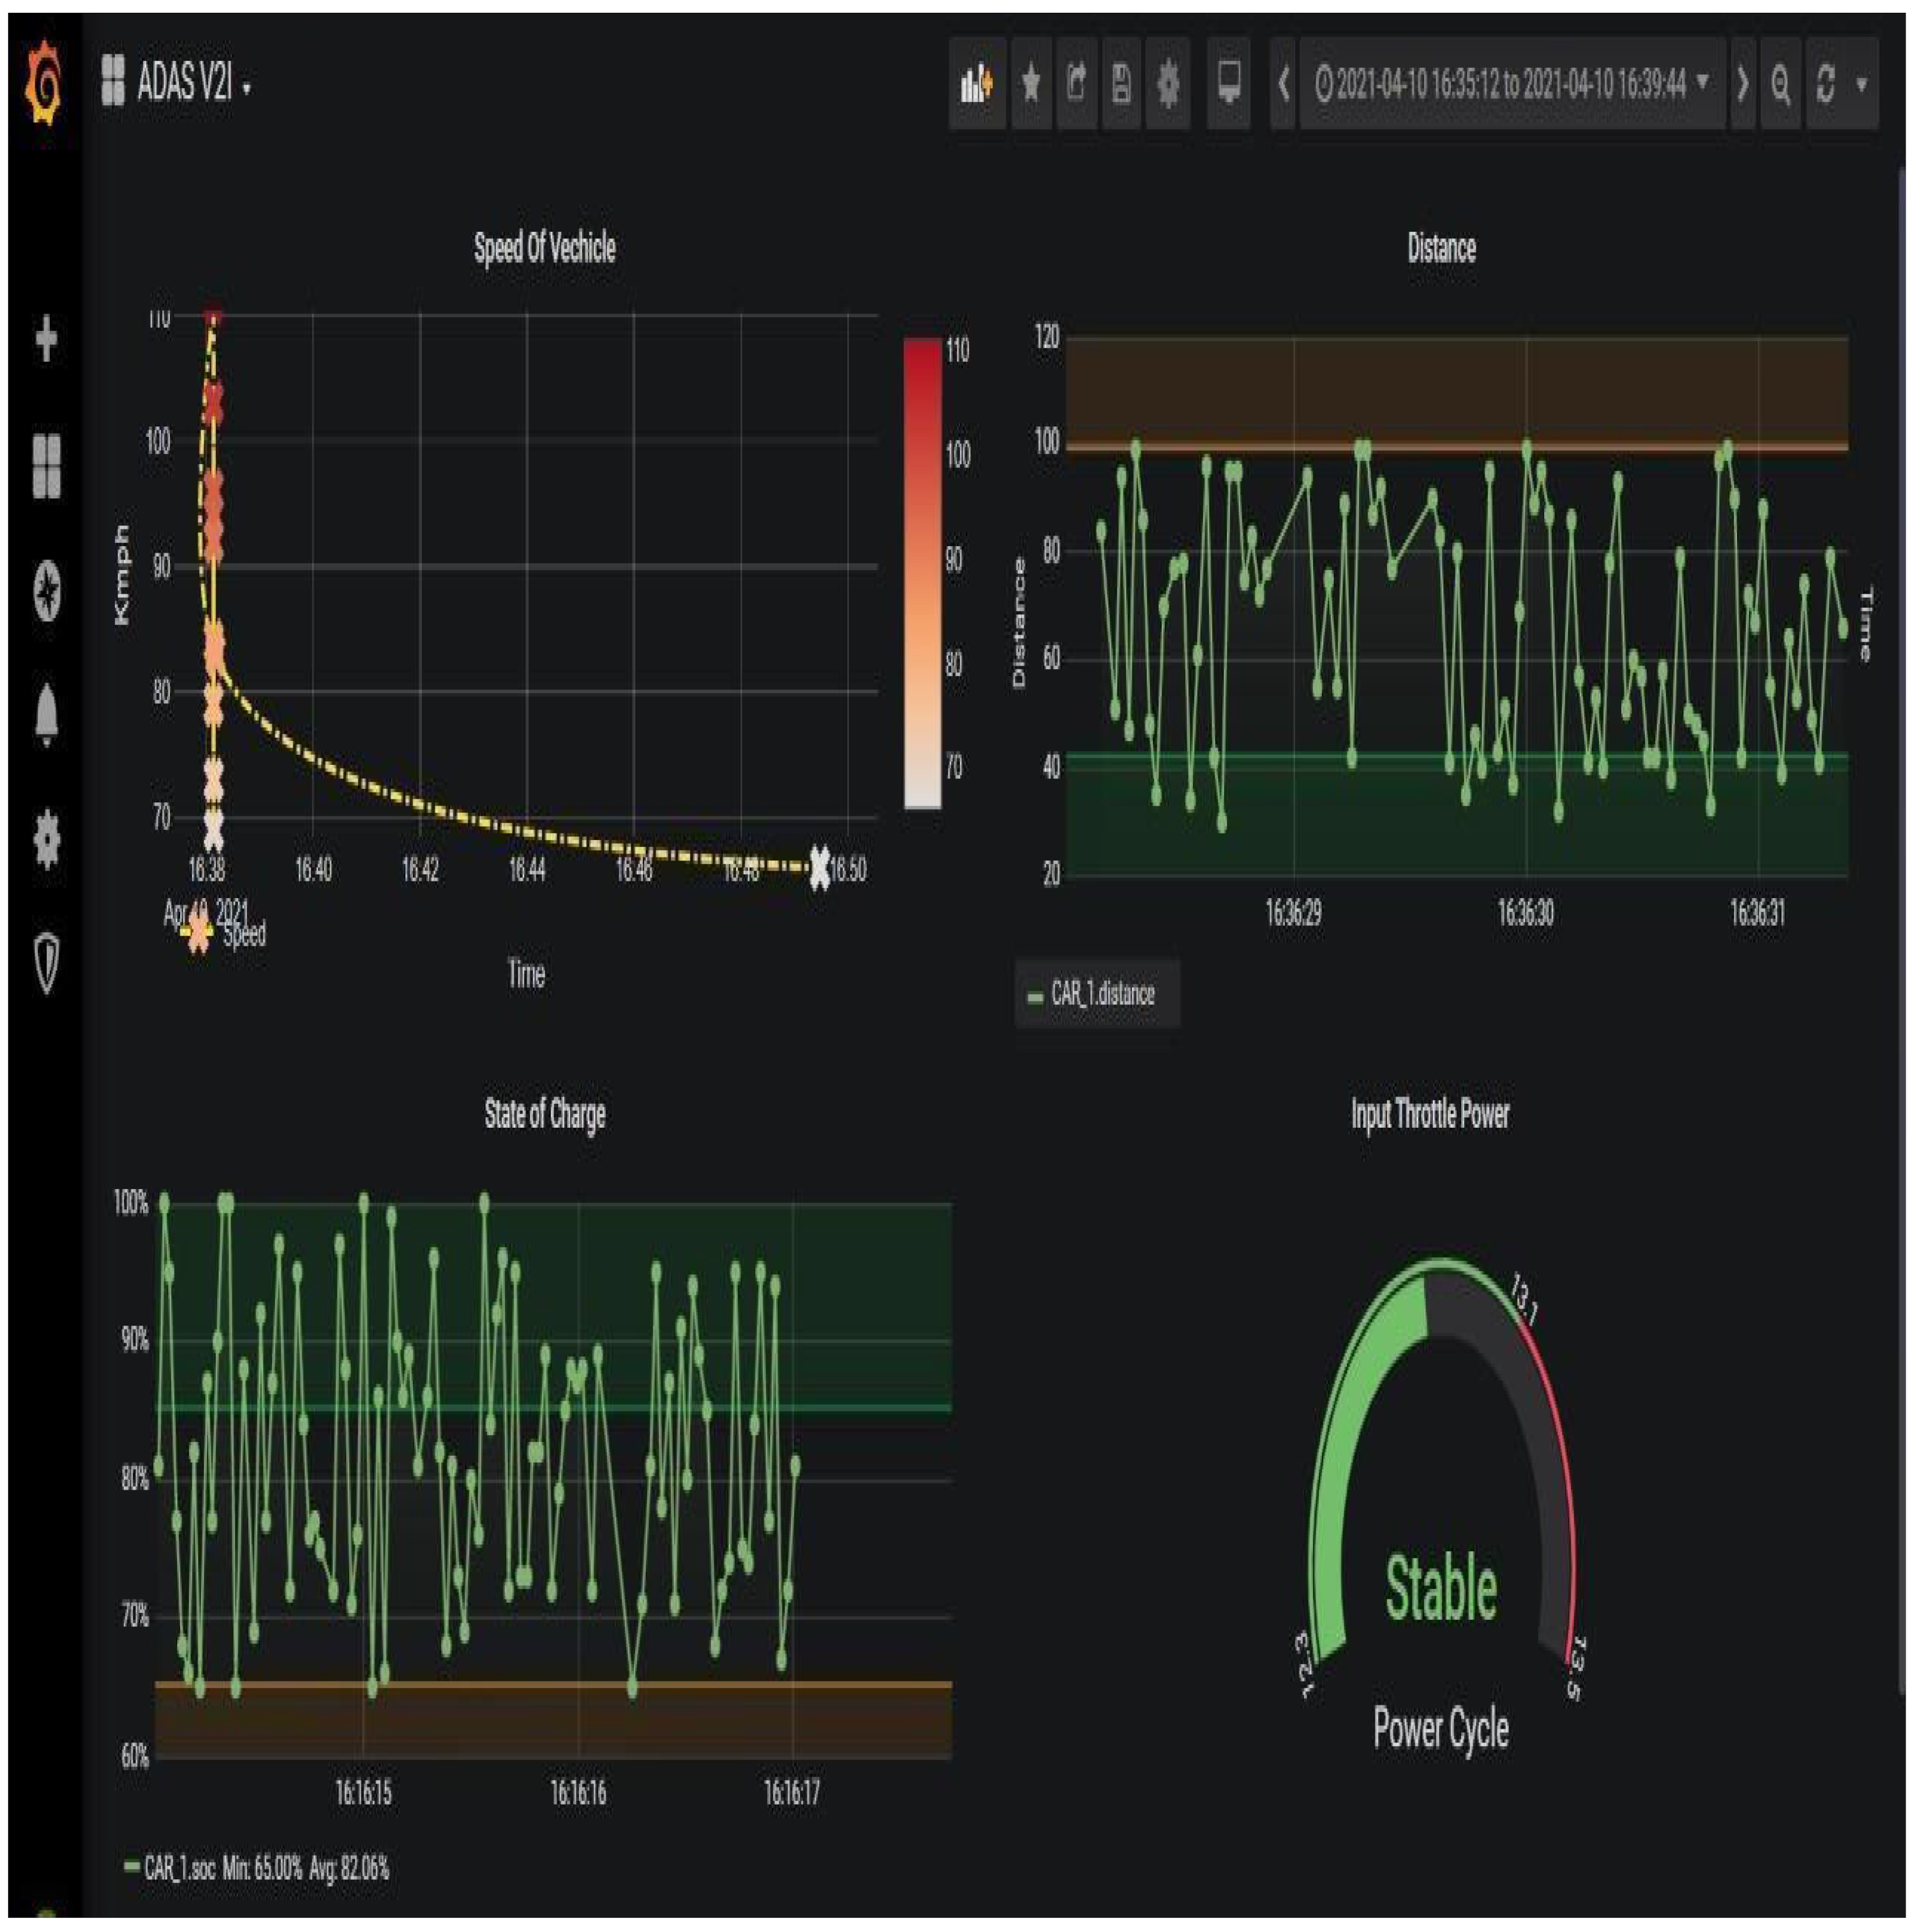This screenshot has height=1932, width=1929.
Task: Add a new panel using the chart-plus icon
Action: [x=977, y=86]
